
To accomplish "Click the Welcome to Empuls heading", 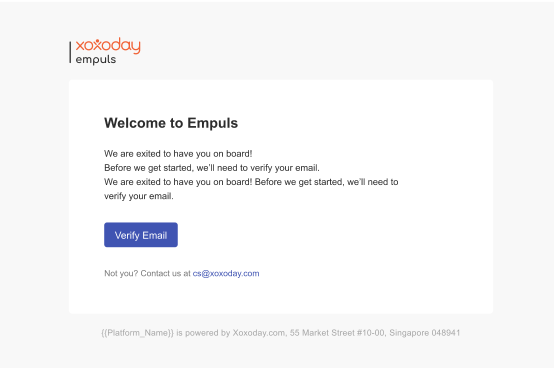I will pos(171,123).
